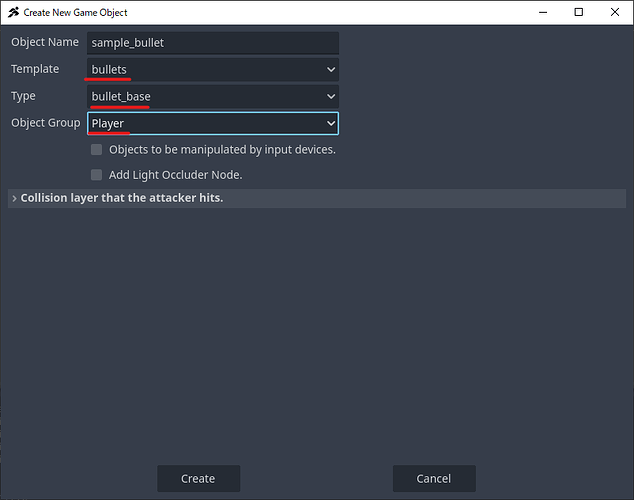Click the 'Template' label text

35,69
